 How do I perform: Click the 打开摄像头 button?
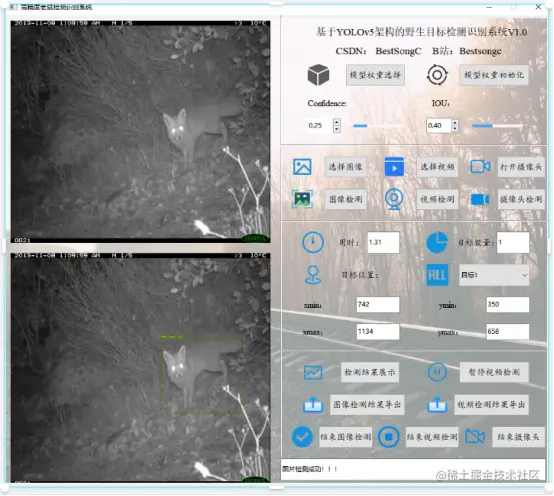pos(521,167)
